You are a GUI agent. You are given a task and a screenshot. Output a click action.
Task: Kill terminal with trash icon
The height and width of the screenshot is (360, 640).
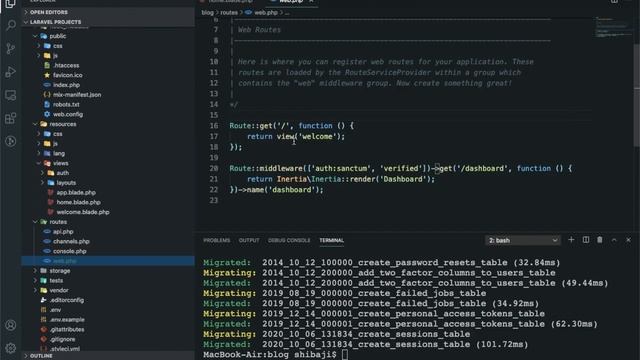pyautogui.click(x=600, y=240)
